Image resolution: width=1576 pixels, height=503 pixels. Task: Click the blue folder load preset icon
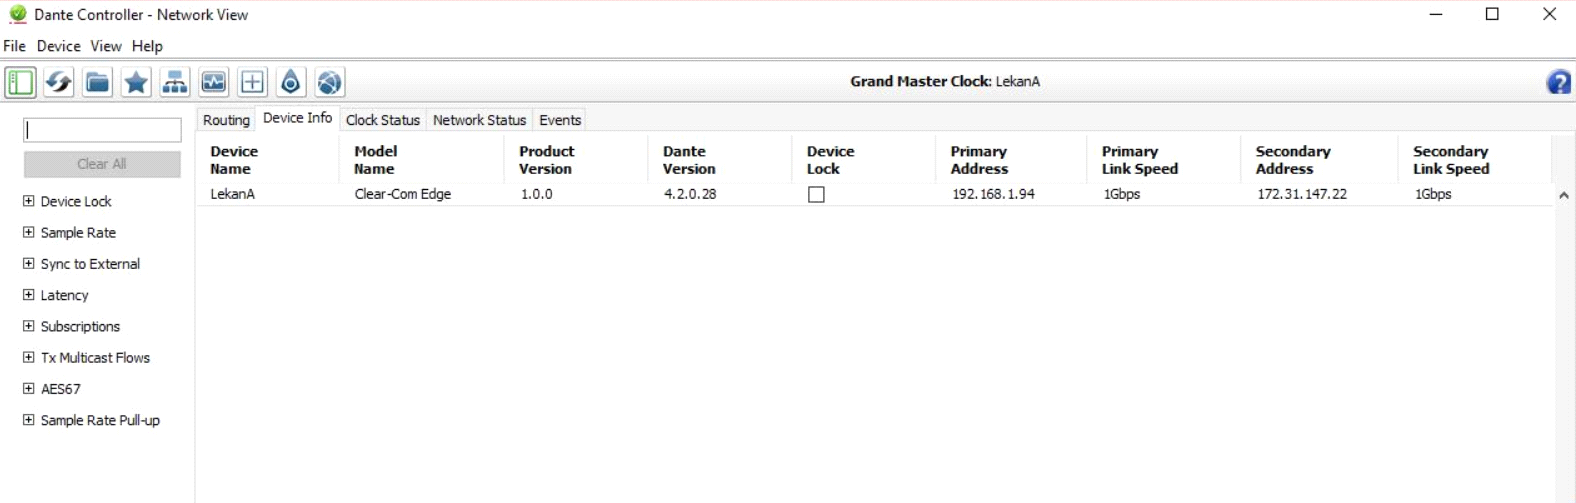click(x=97, y=82)
